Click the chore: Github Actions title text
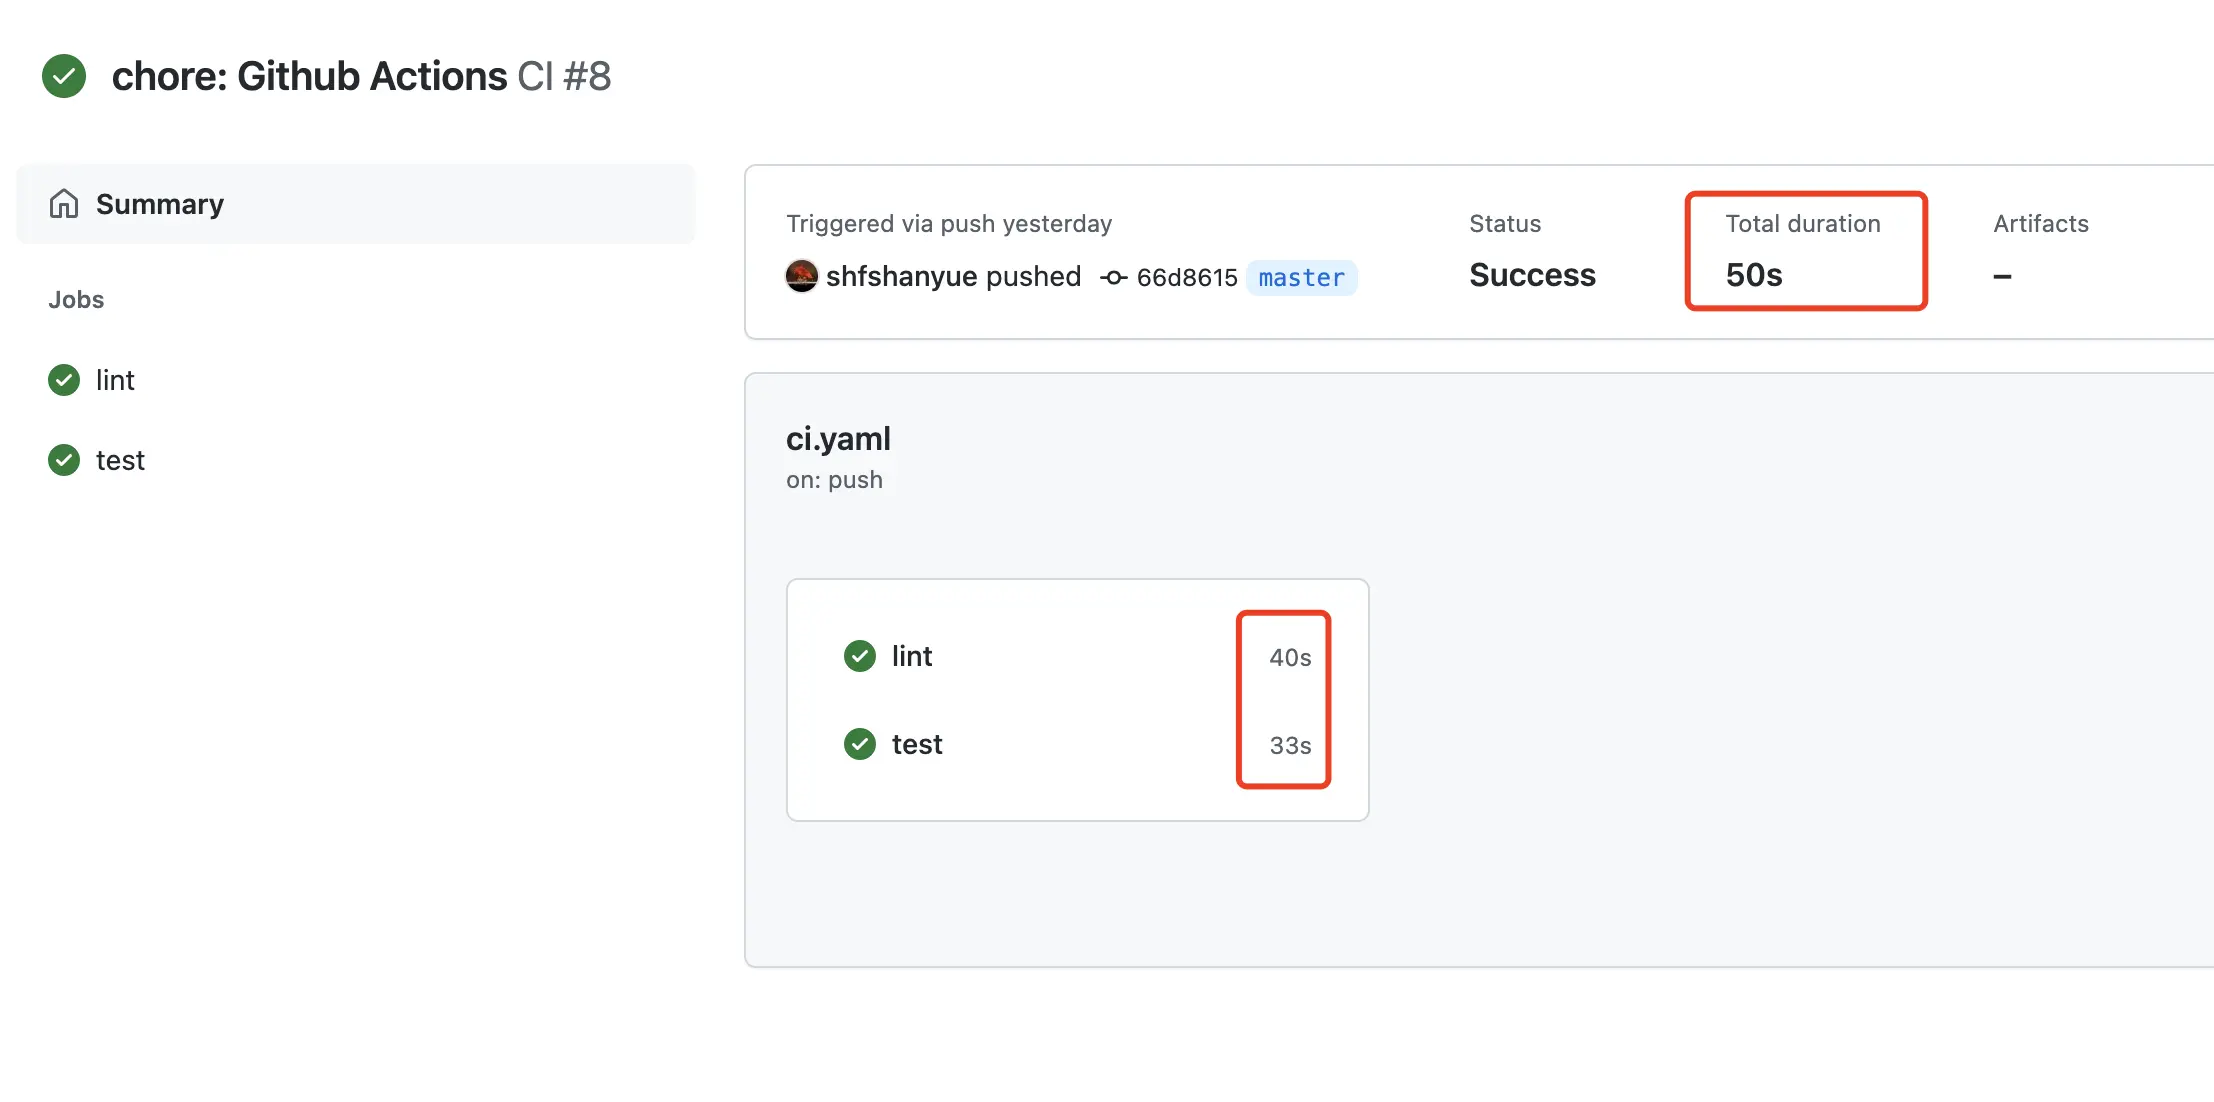Image resolution: width=2214 pixels, height=1102 pixels. [x=310, y=76]
